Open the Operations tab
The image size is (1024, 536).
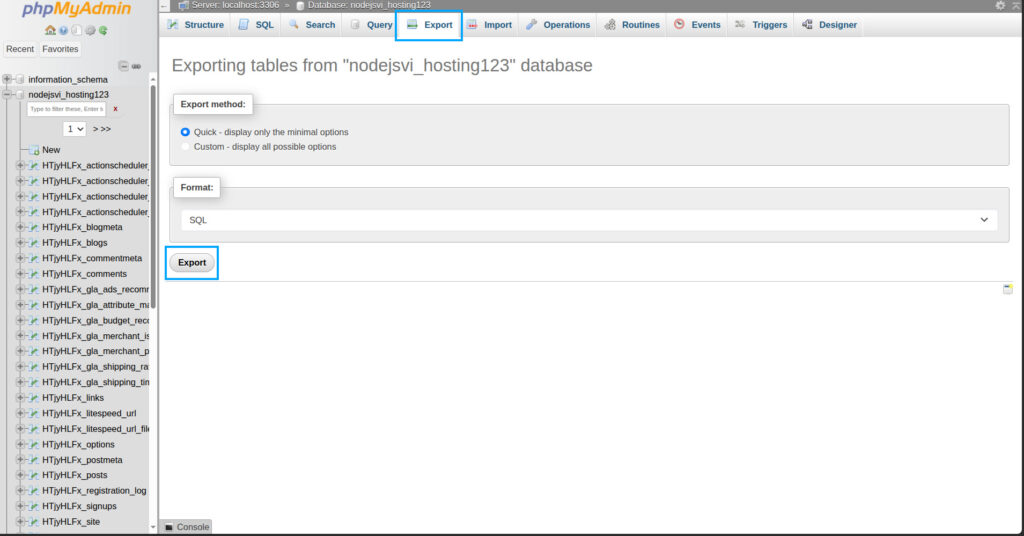(558, 25)
